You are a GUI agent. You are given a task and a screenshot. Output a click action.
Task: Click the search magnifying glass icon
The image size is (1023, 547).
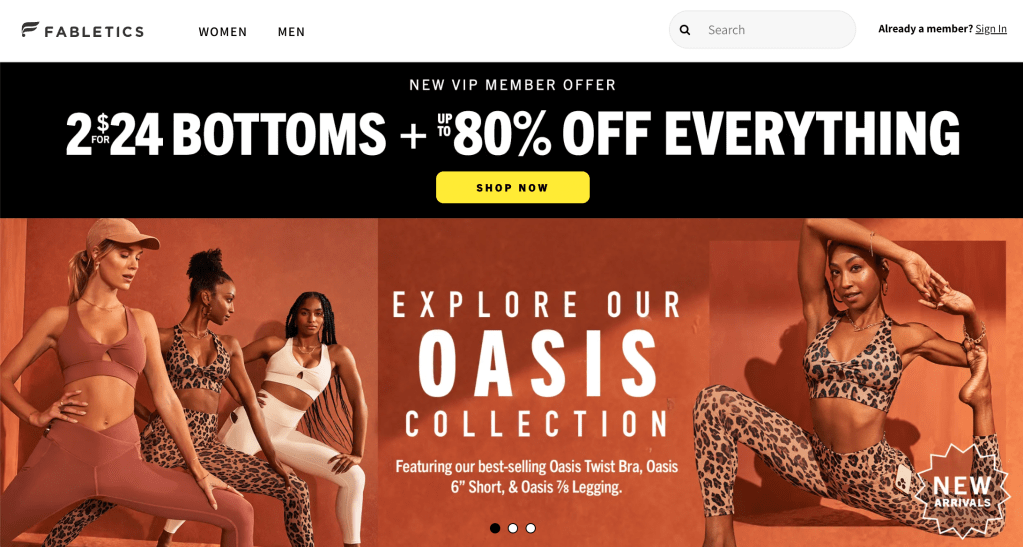point(685,30)
